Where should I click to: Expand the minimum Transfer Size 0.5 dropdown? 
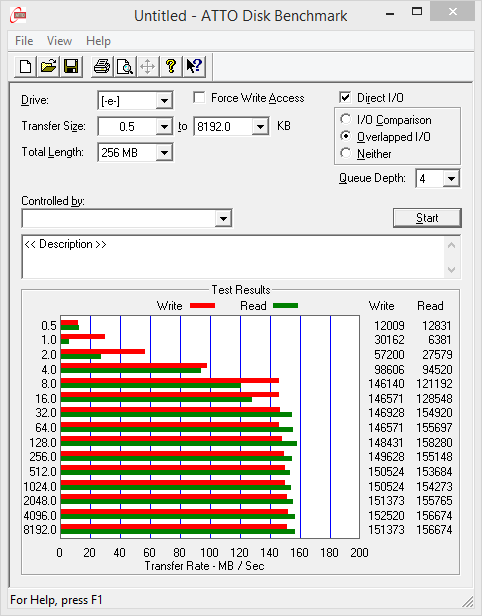click(164, 126)
